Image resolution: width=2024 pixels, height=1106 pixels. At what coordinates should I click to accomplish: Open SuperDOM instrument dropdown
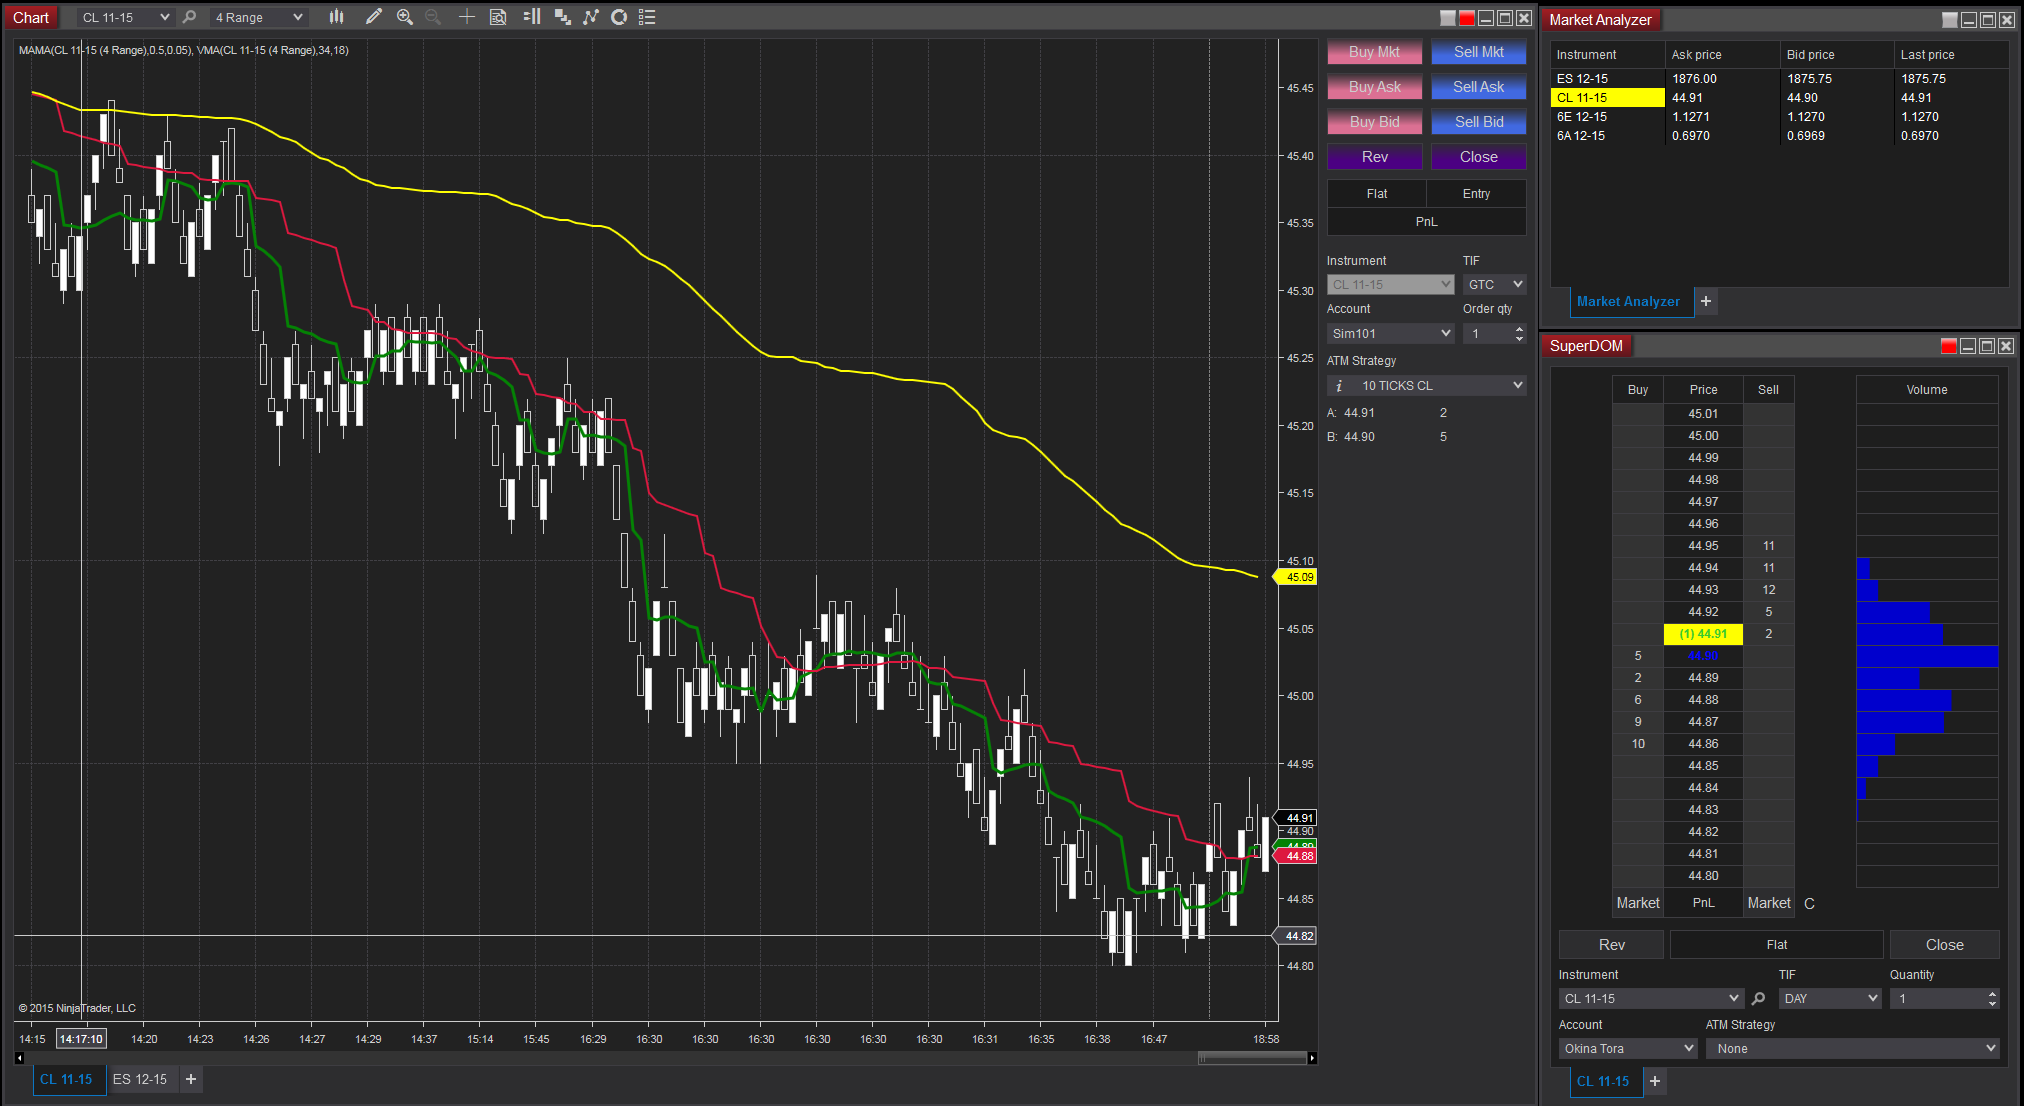click(x=1651, y=998)
